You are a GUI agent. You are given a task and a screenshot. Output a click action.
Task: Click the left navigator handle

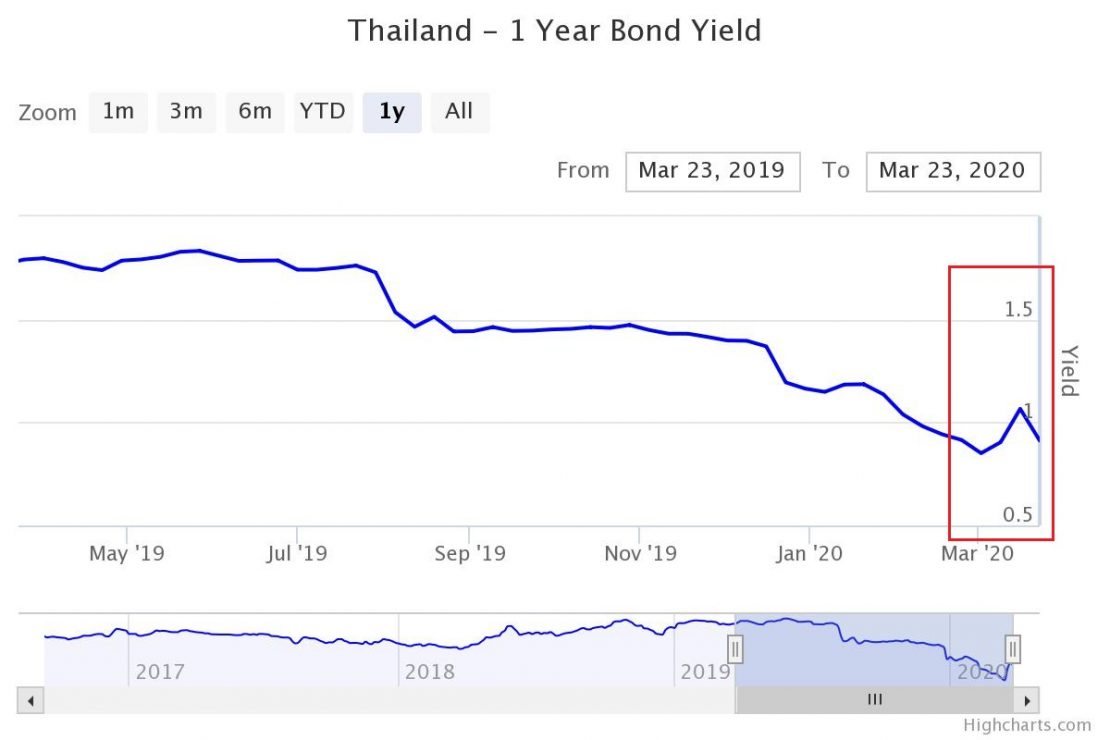[735, 648]
